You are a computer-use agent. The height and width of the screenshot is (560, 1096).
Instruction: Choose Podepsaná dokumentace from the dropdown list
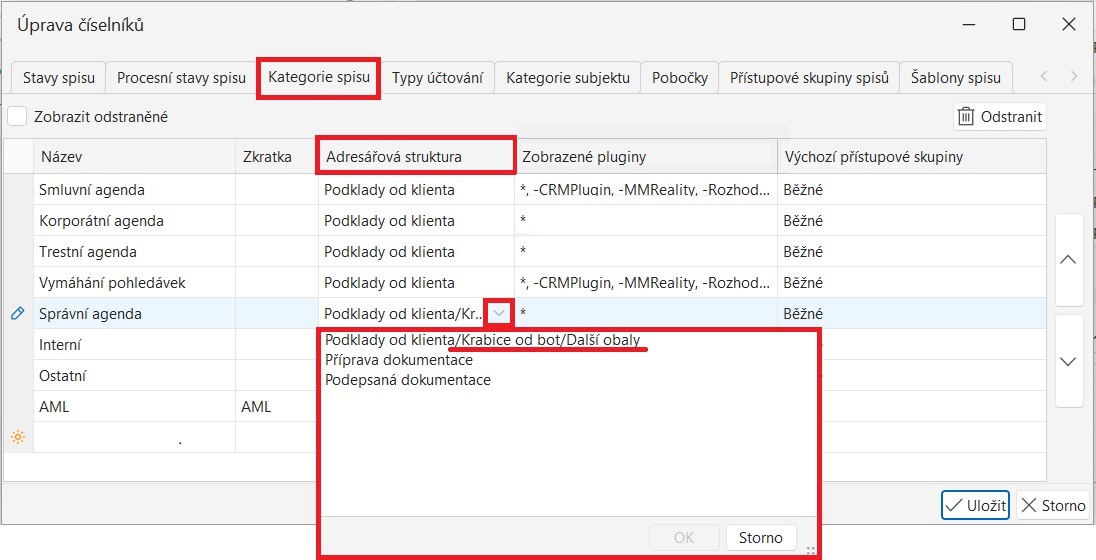(x=407, y=380)
